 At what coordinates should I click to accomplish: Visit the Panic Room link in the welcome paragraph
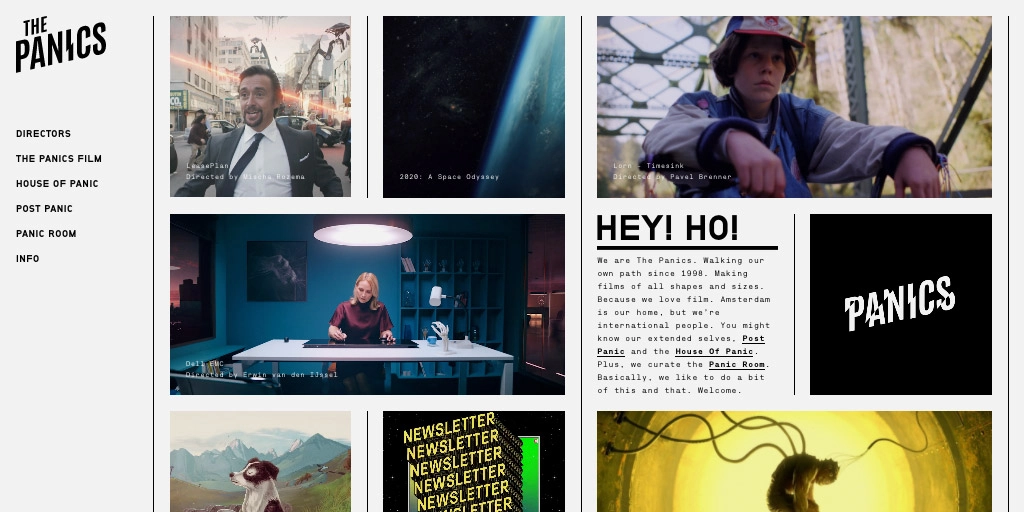click(736, 365)
